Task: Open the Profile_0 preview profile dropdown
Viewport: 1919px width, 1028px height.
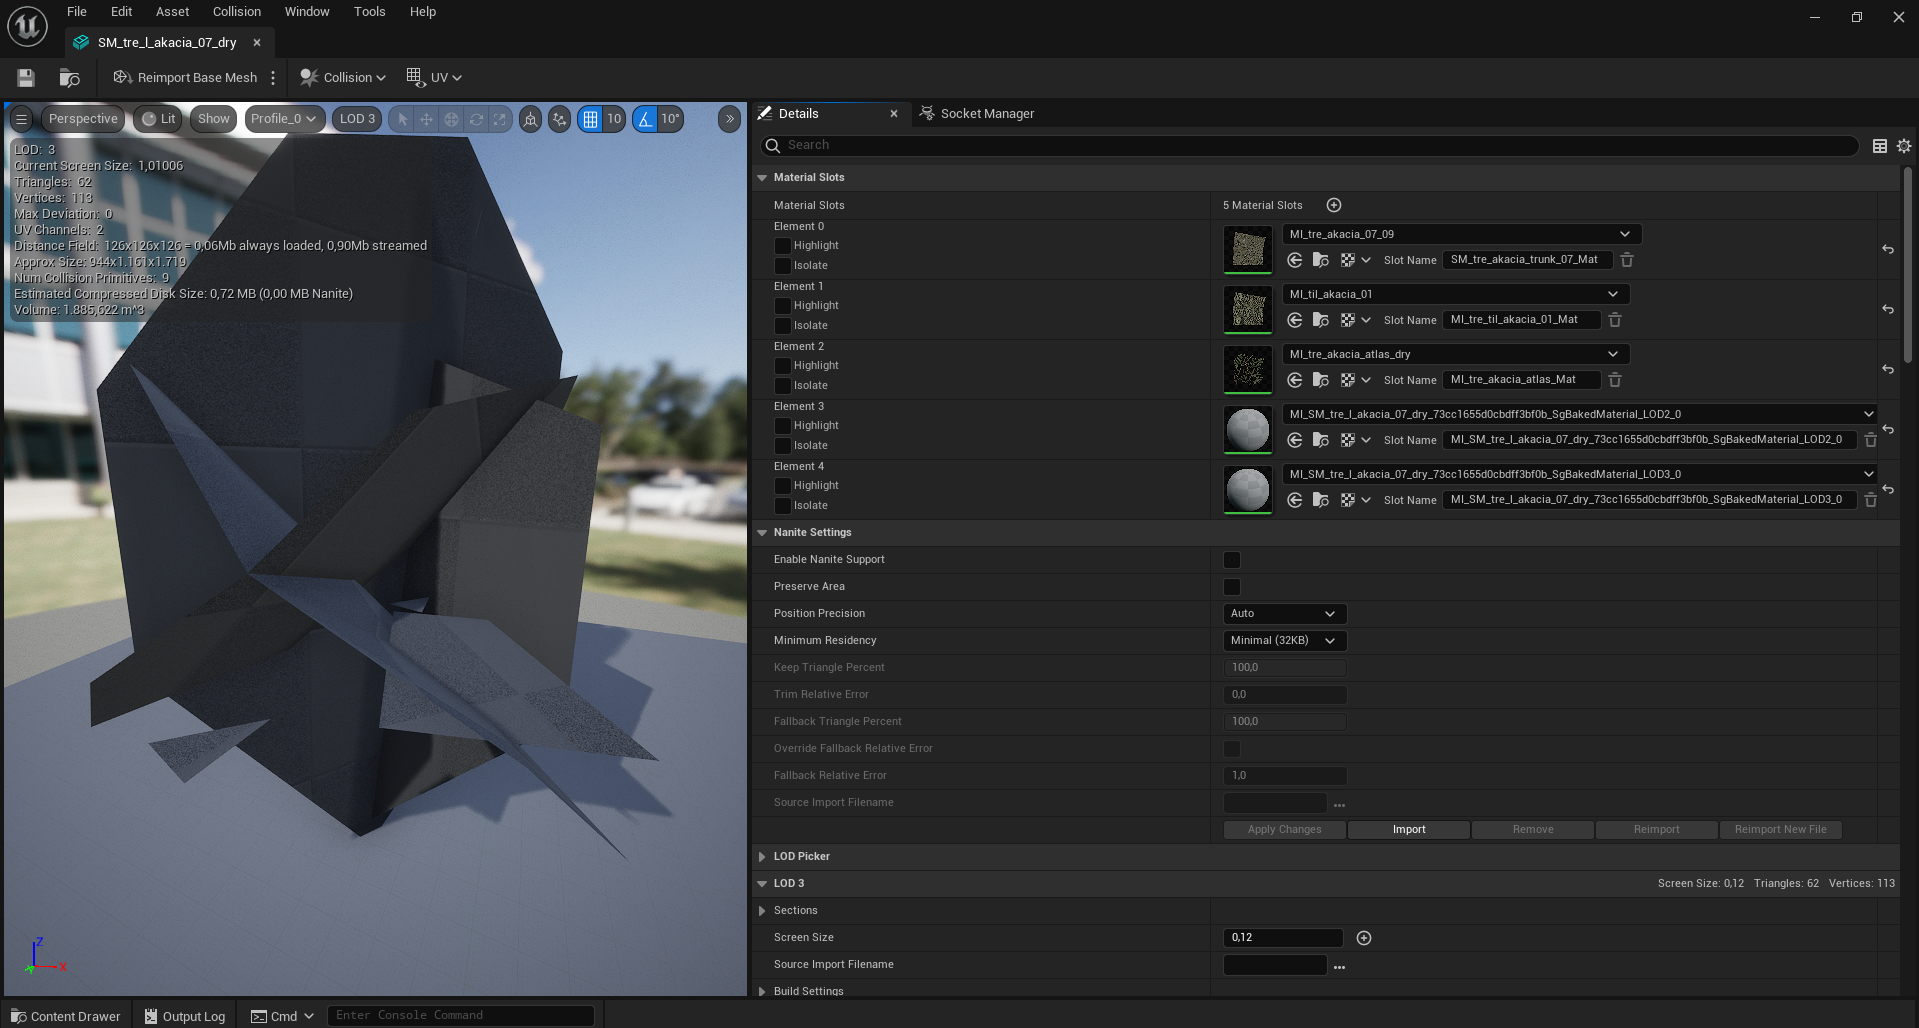Action: click(285, 119)
